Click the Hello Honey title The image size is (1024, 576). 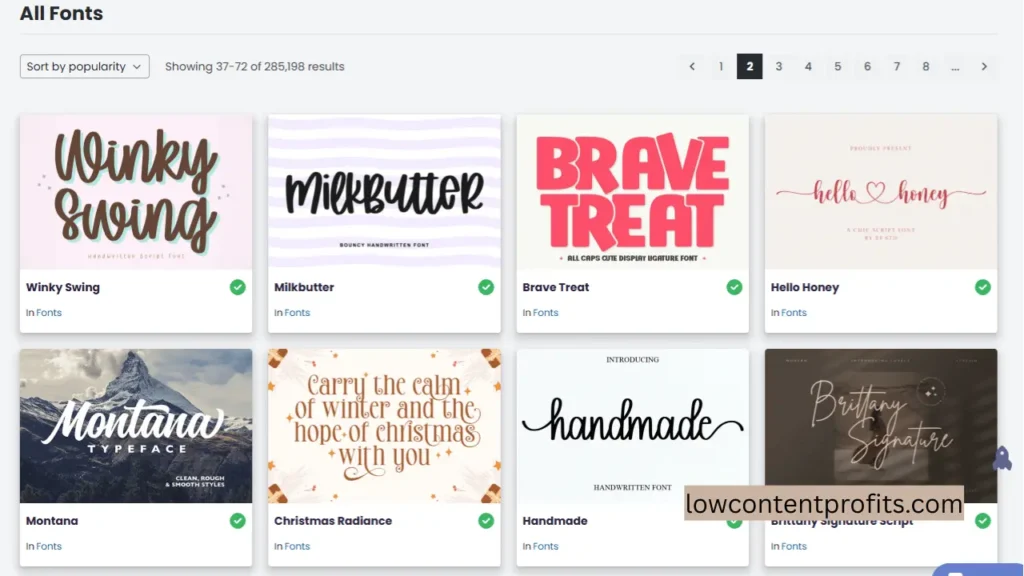(805, 287)
